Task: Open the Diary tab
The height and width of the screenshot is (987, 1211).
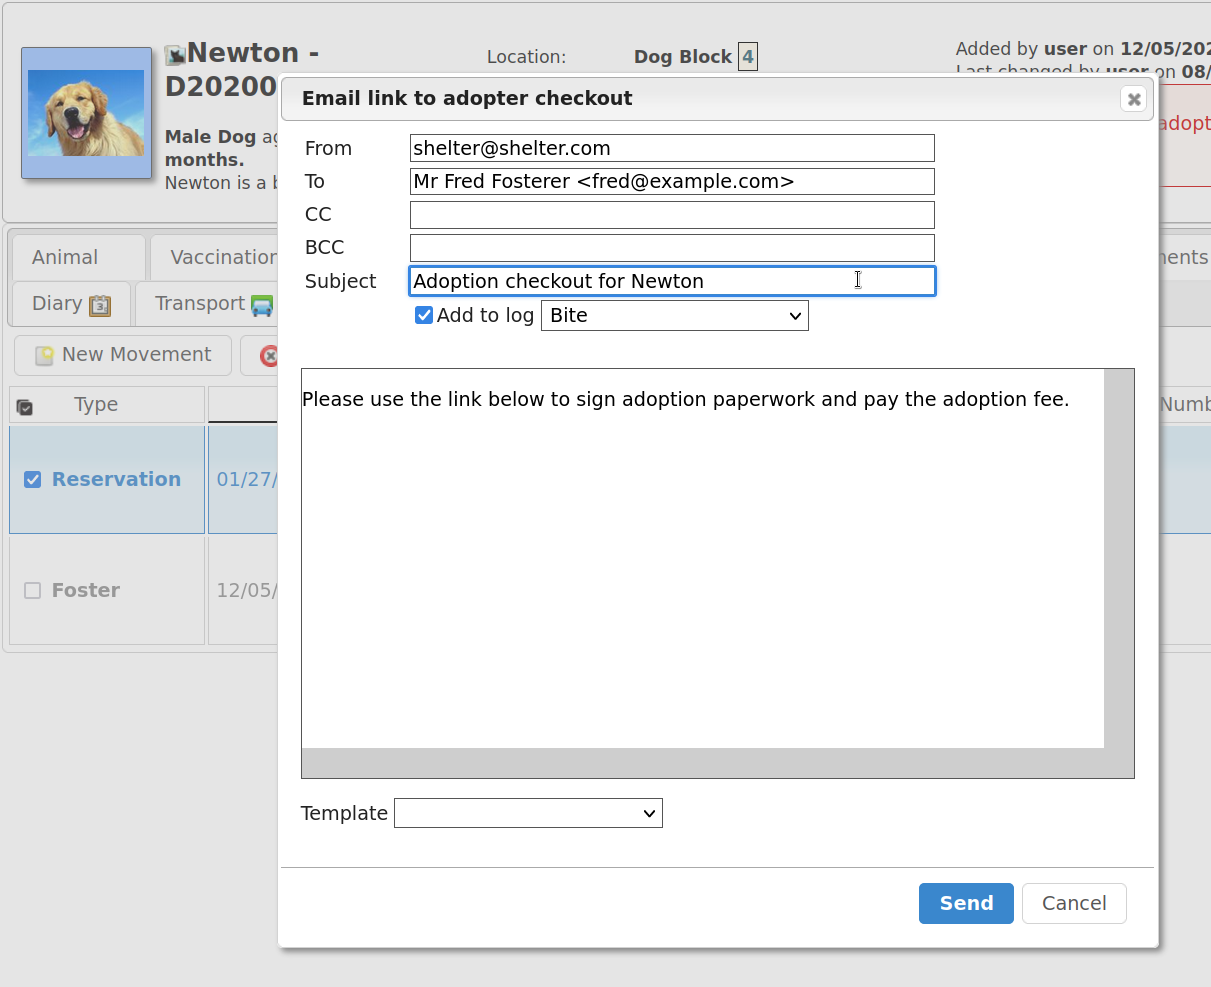Action: (71, 304)
